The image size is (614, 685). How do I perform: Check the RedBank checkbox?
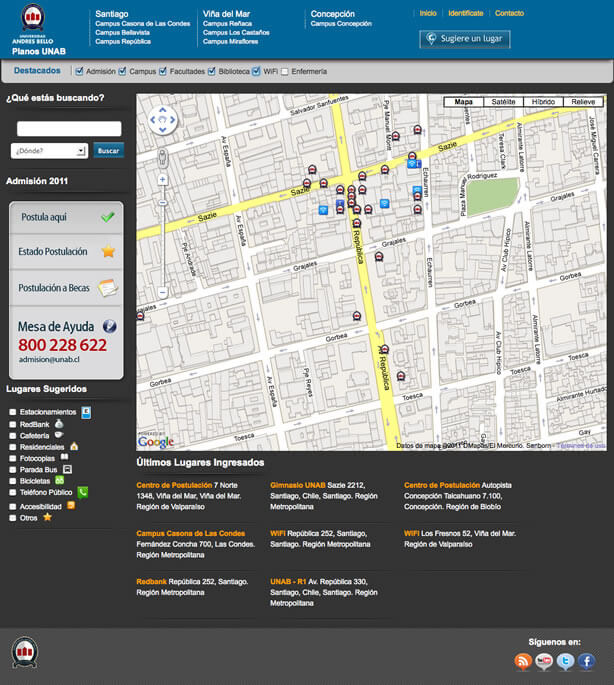[13, 424]
